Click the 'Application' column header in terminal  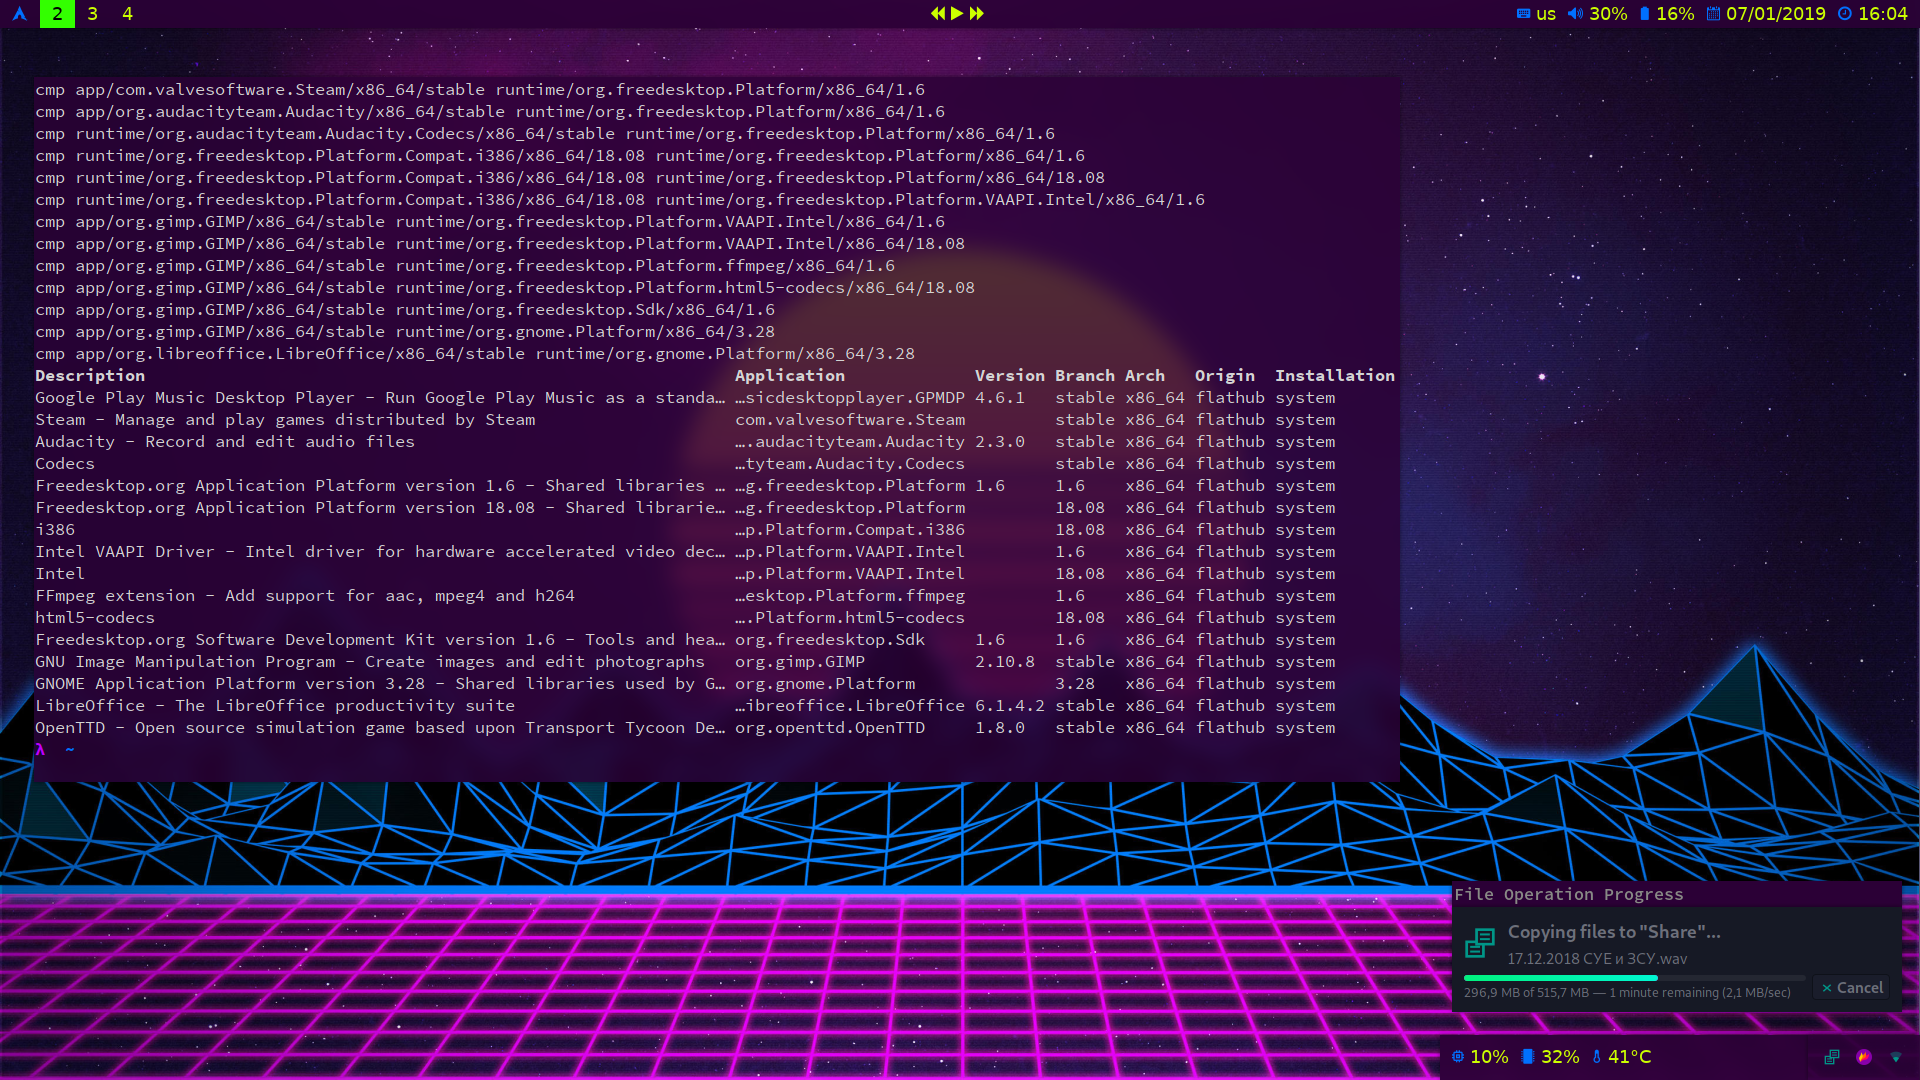(x=790, y=376)
